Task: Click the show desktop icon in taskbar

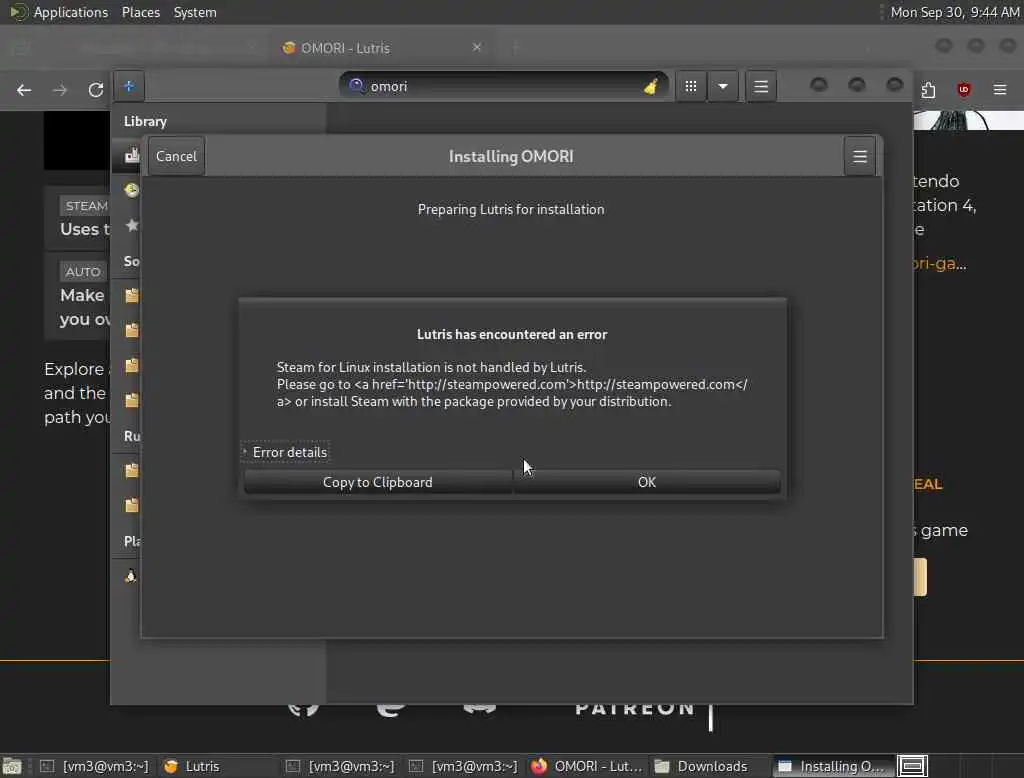Action: (x=12, y=766)
